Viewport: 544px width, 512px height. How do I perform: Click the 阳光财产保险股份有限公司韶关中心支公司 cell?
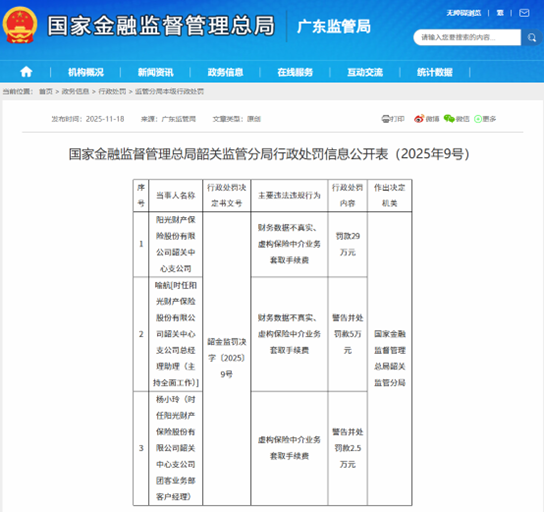click(x=176, y=244)
